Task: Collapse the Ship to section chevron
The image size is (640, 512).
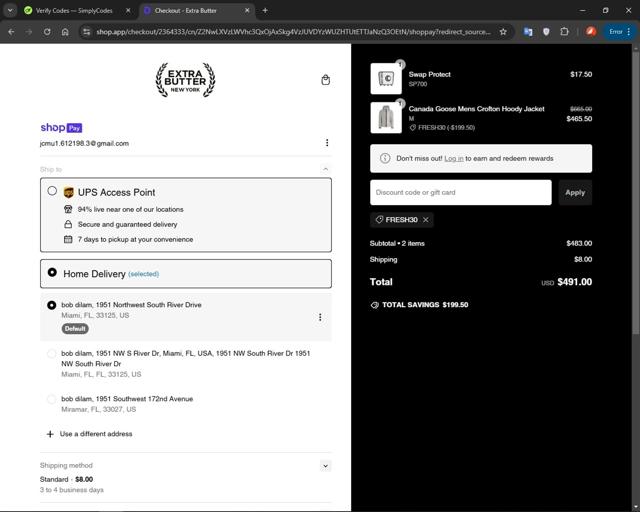Action: (x=325, y=169)
